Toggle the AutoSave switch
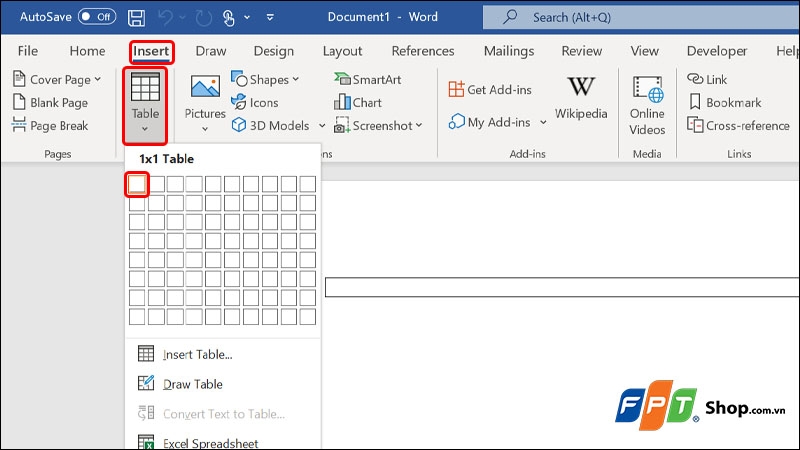The image size is (800, 450). tap(97, 17)
